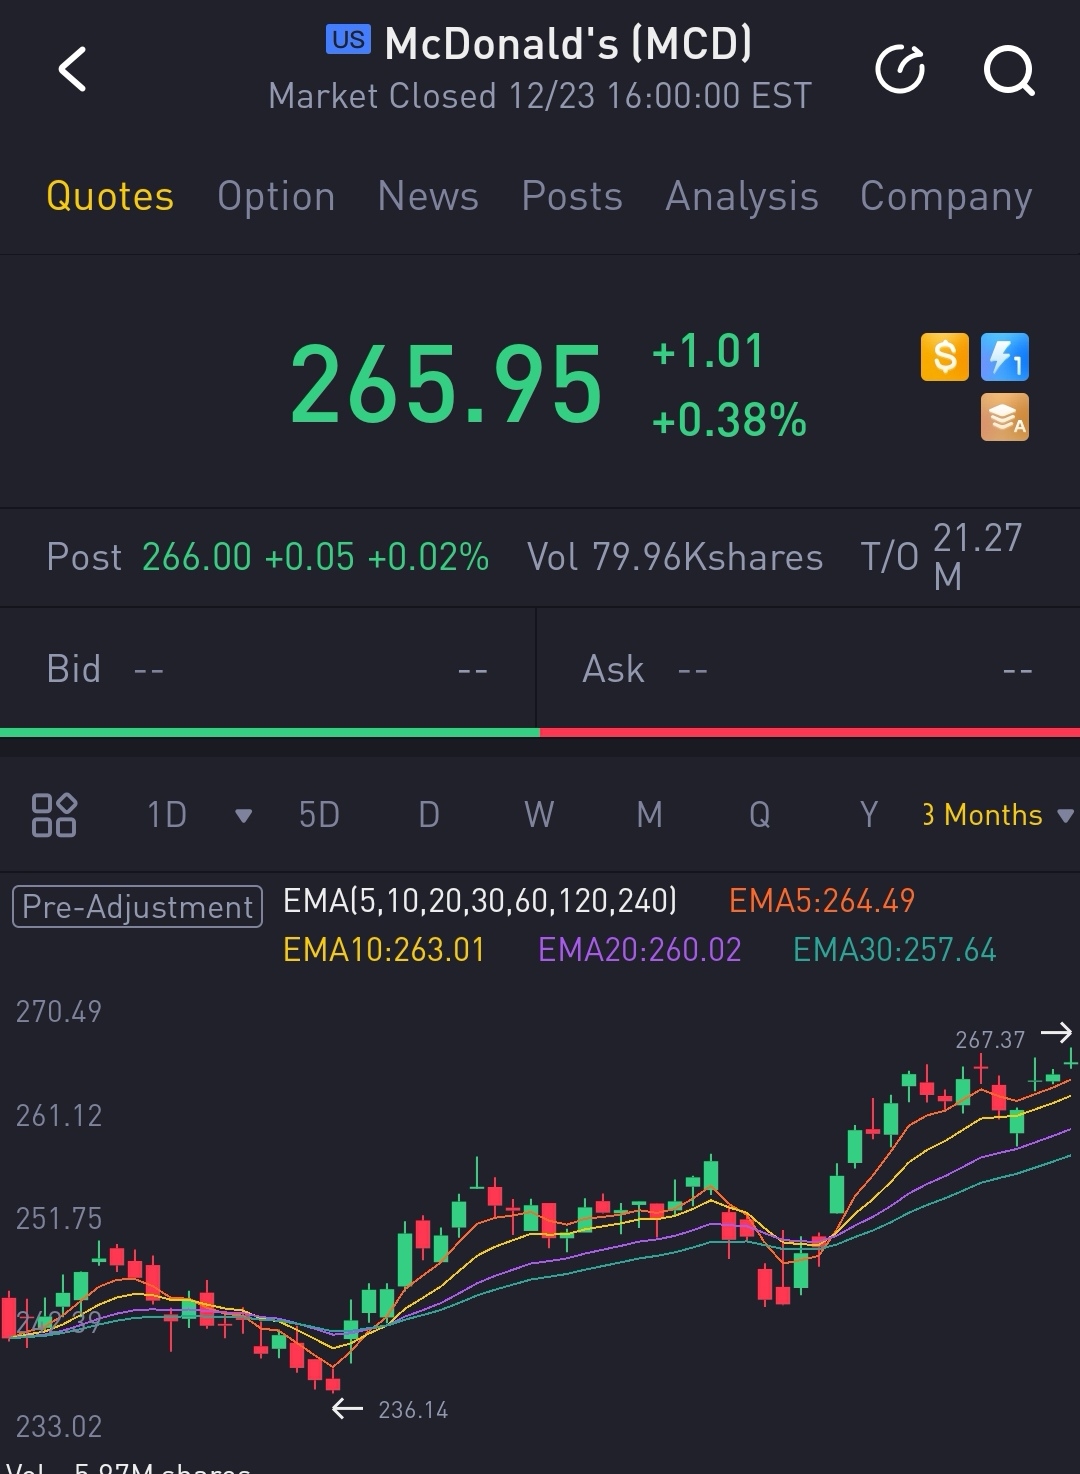The height and width of the screenshot is (1474, 1080).
Task: Tap the back arrow icon
Action: 73,70
